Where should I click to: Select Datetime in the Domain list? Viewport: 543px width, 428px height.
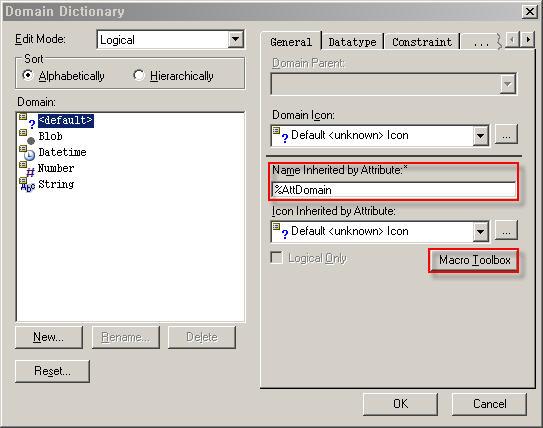click(x=62, y=152)
